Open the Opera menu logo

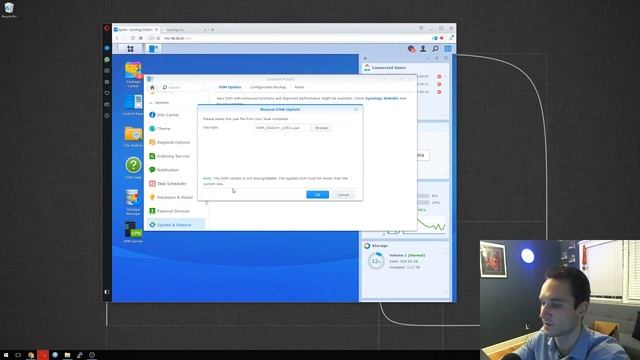coord(107,29)
